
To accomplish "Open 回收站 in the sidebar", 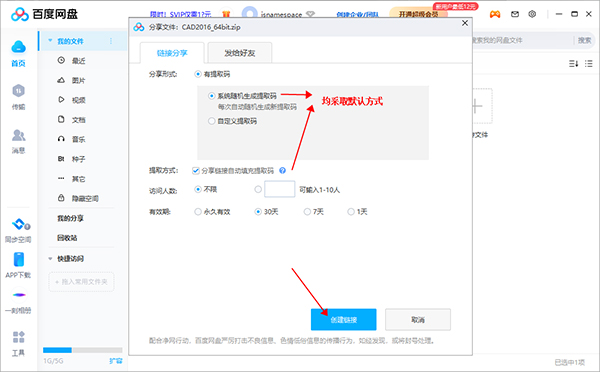I will point(67,238).
